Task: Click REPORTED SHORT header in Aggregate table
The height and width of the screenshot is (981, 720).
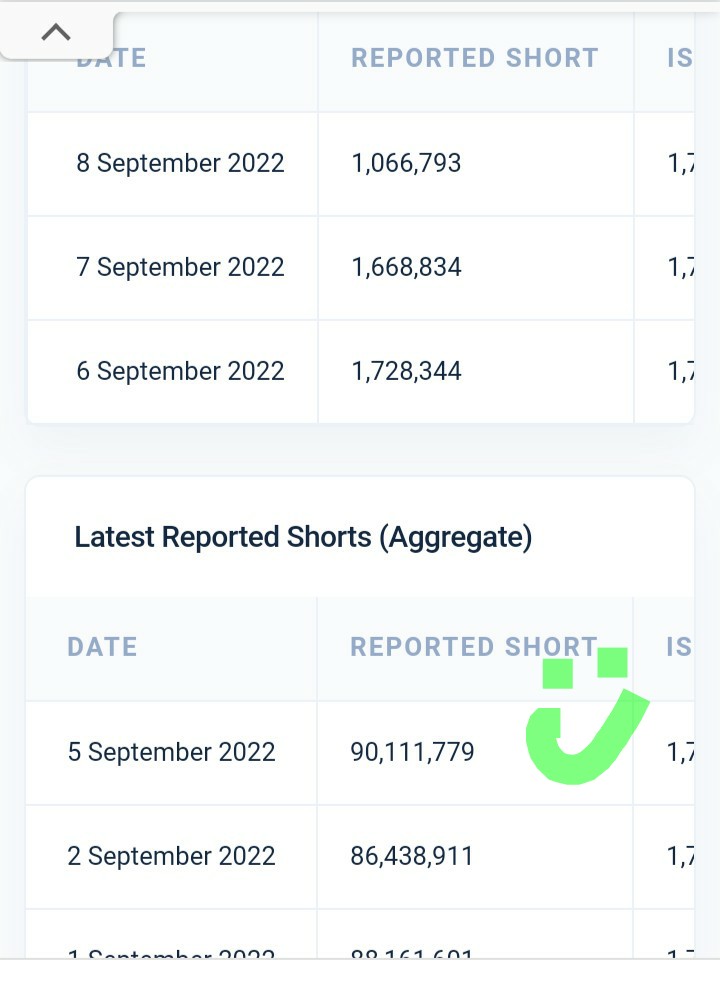Action: (x=473, y=647)
